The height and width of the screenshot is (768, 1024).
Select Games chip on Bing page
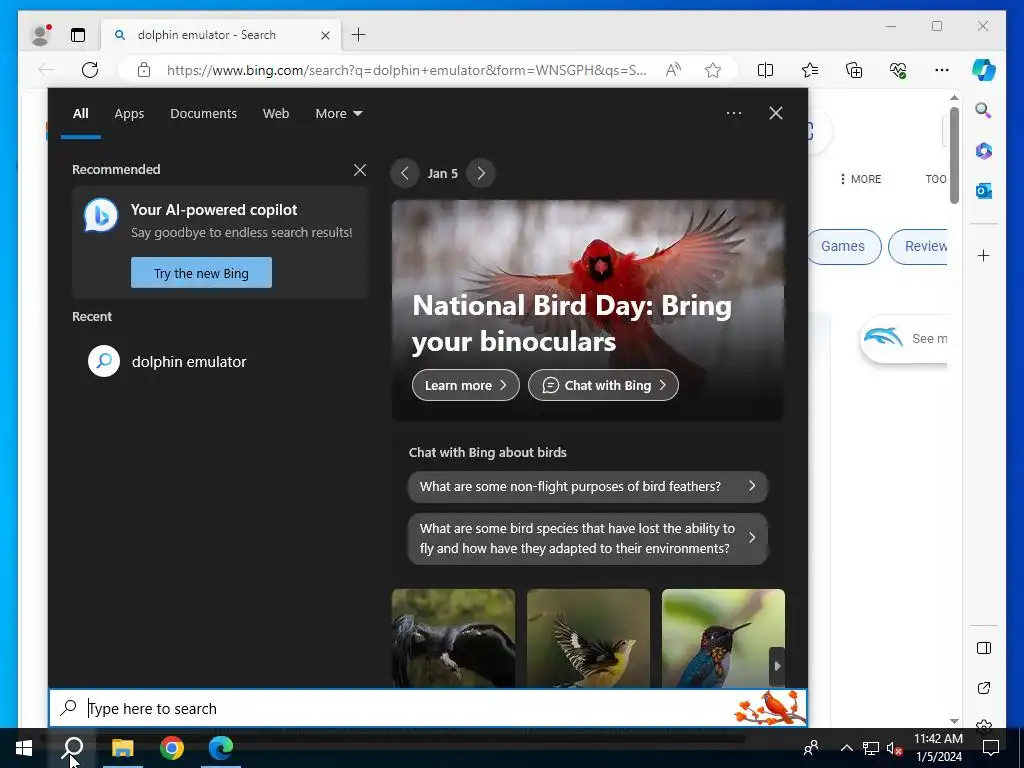coord(843,246)
